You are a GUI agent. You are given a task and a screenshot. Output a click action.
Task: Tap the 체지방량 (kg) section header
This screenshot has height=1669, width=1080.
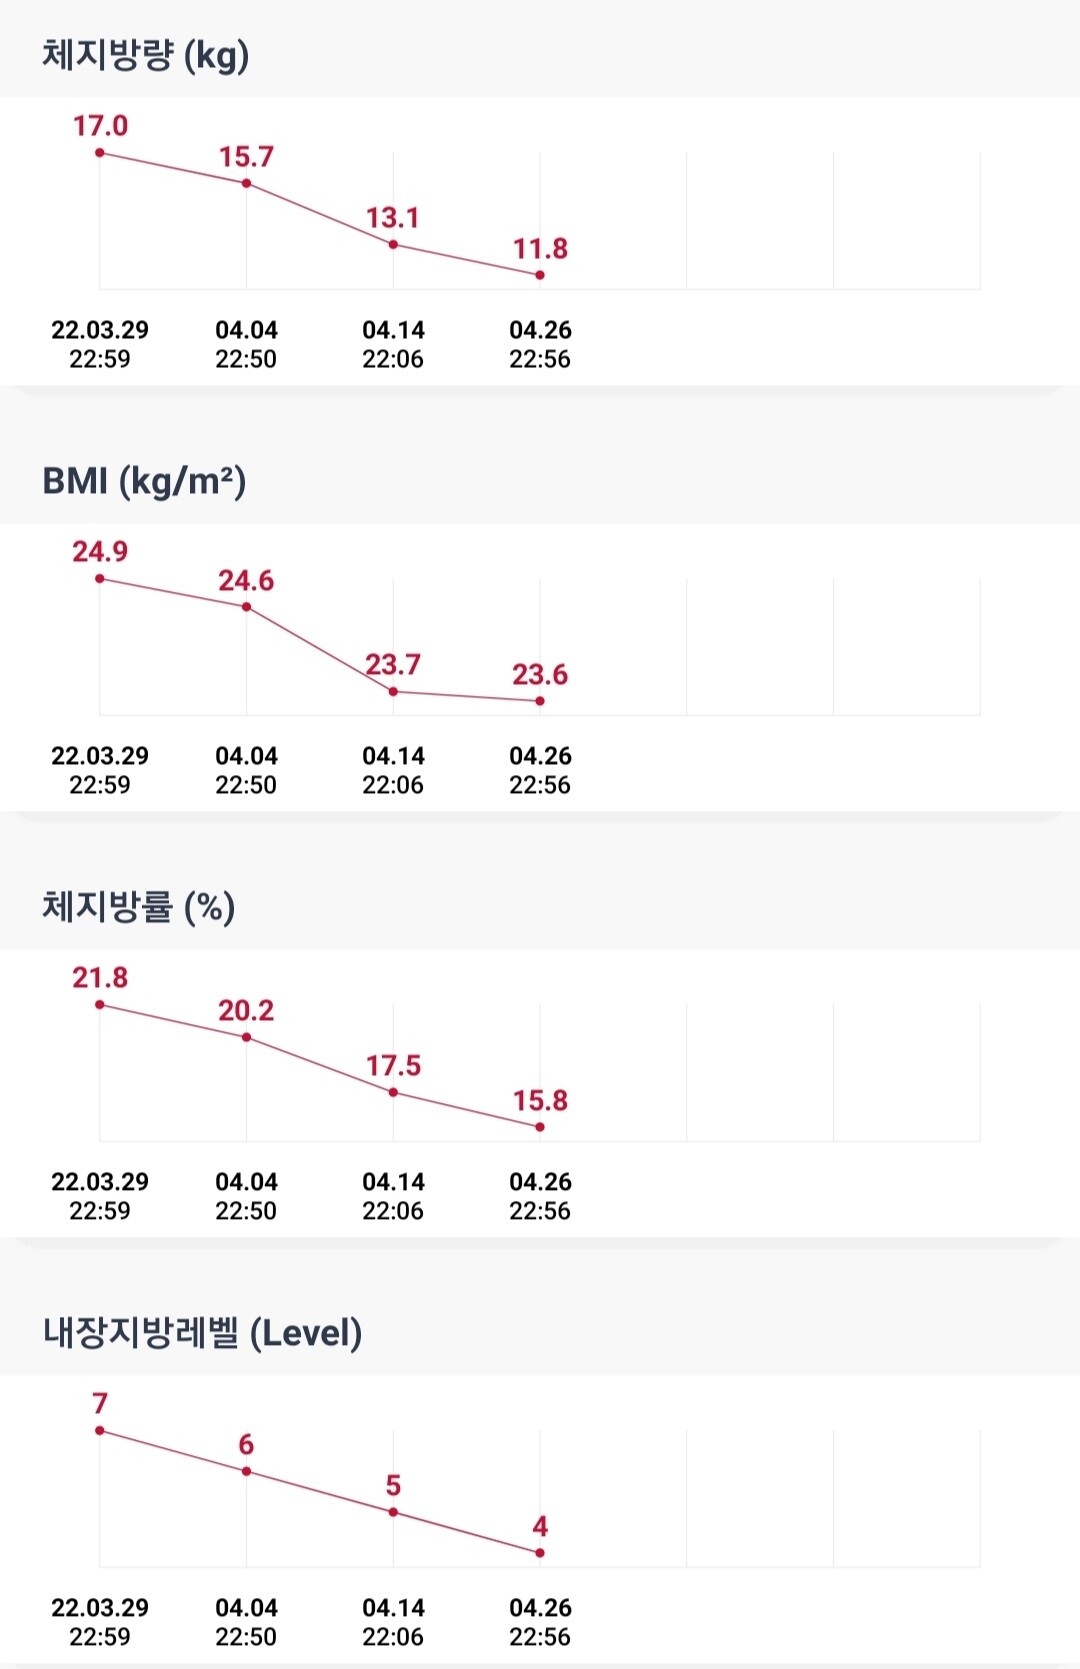[145, 55]
